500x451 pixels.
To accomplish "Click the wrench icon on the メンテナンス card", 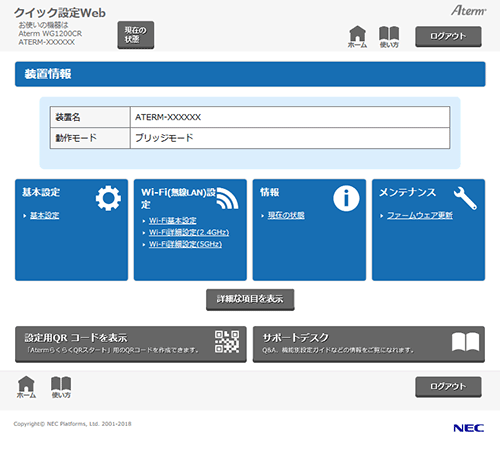I will [465, 198].
